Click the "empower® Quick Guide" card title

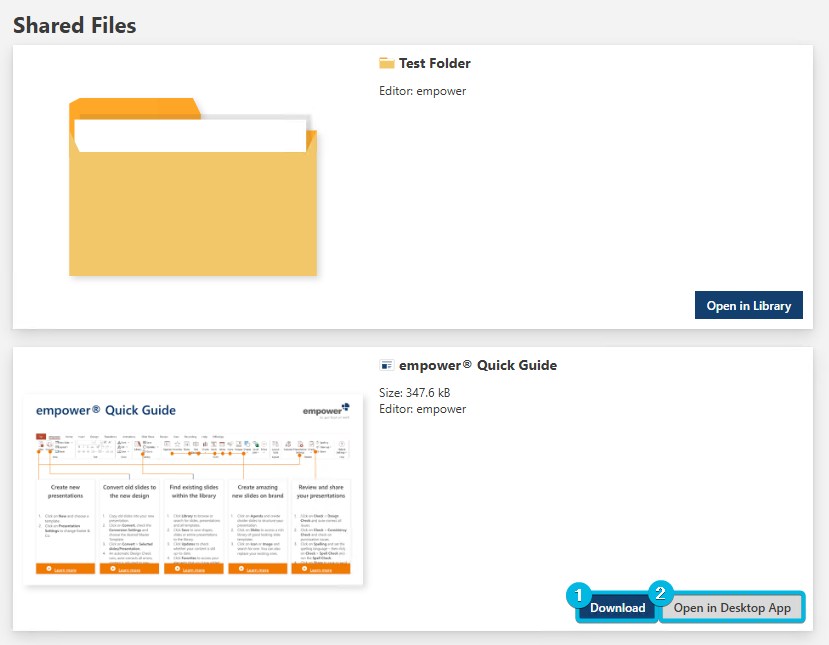tap(478, 365)
